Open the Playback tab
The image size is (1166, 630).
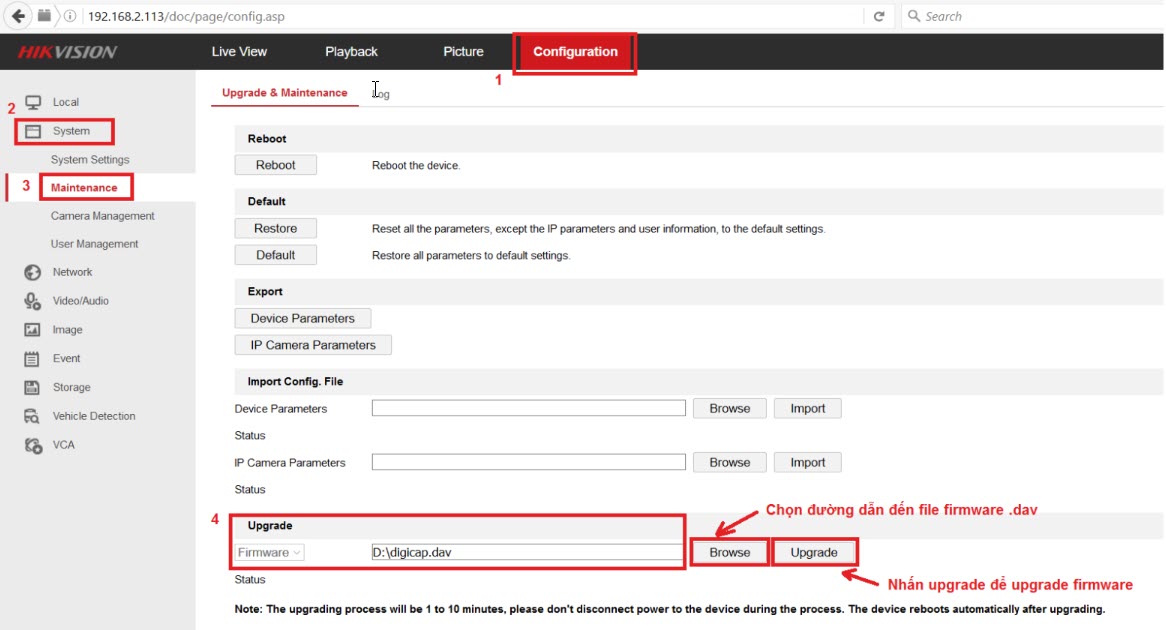tap(351, 52)
